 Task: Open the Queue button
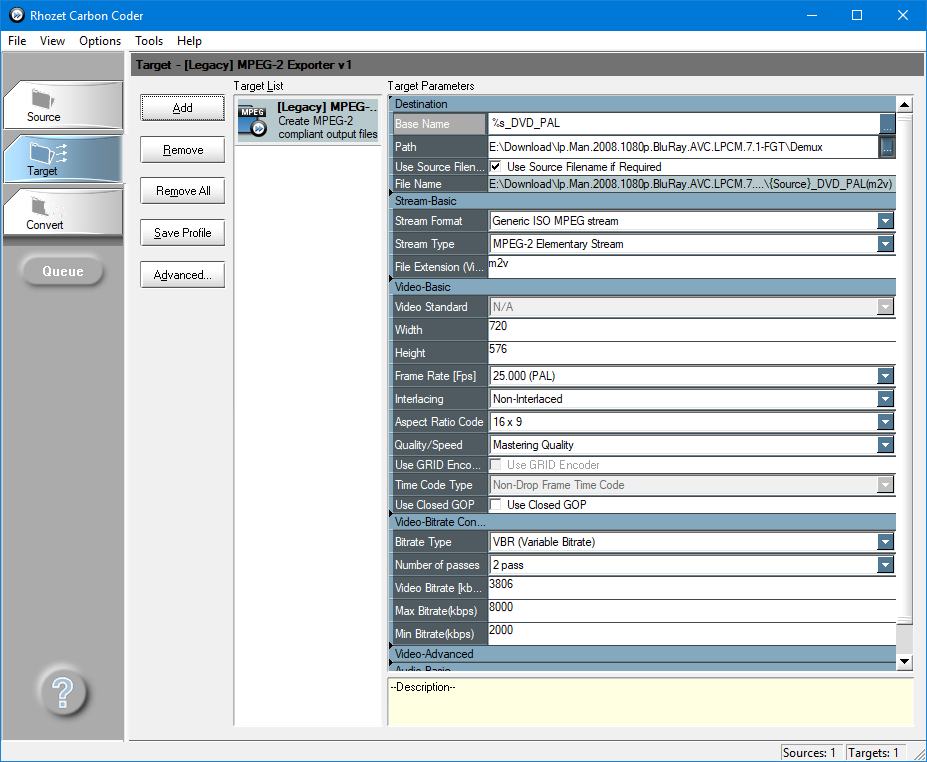63,271
